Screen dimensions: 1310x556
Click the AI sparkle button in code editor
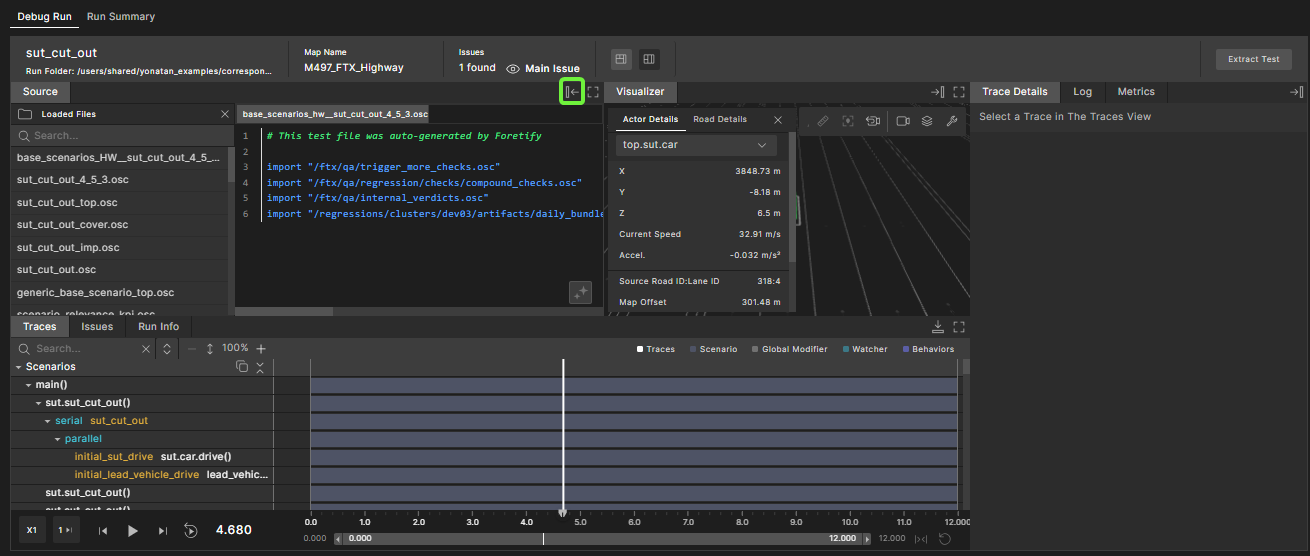pyautogui.click(x=581, y=292)
